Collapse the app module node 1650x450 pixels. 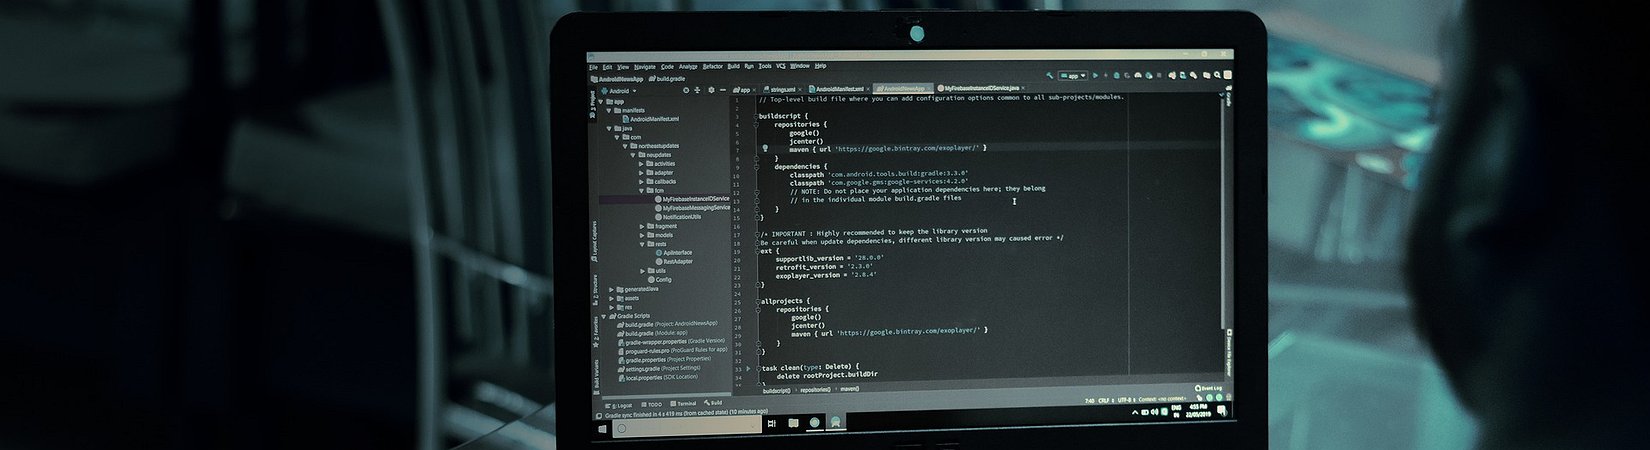(601, 101)
